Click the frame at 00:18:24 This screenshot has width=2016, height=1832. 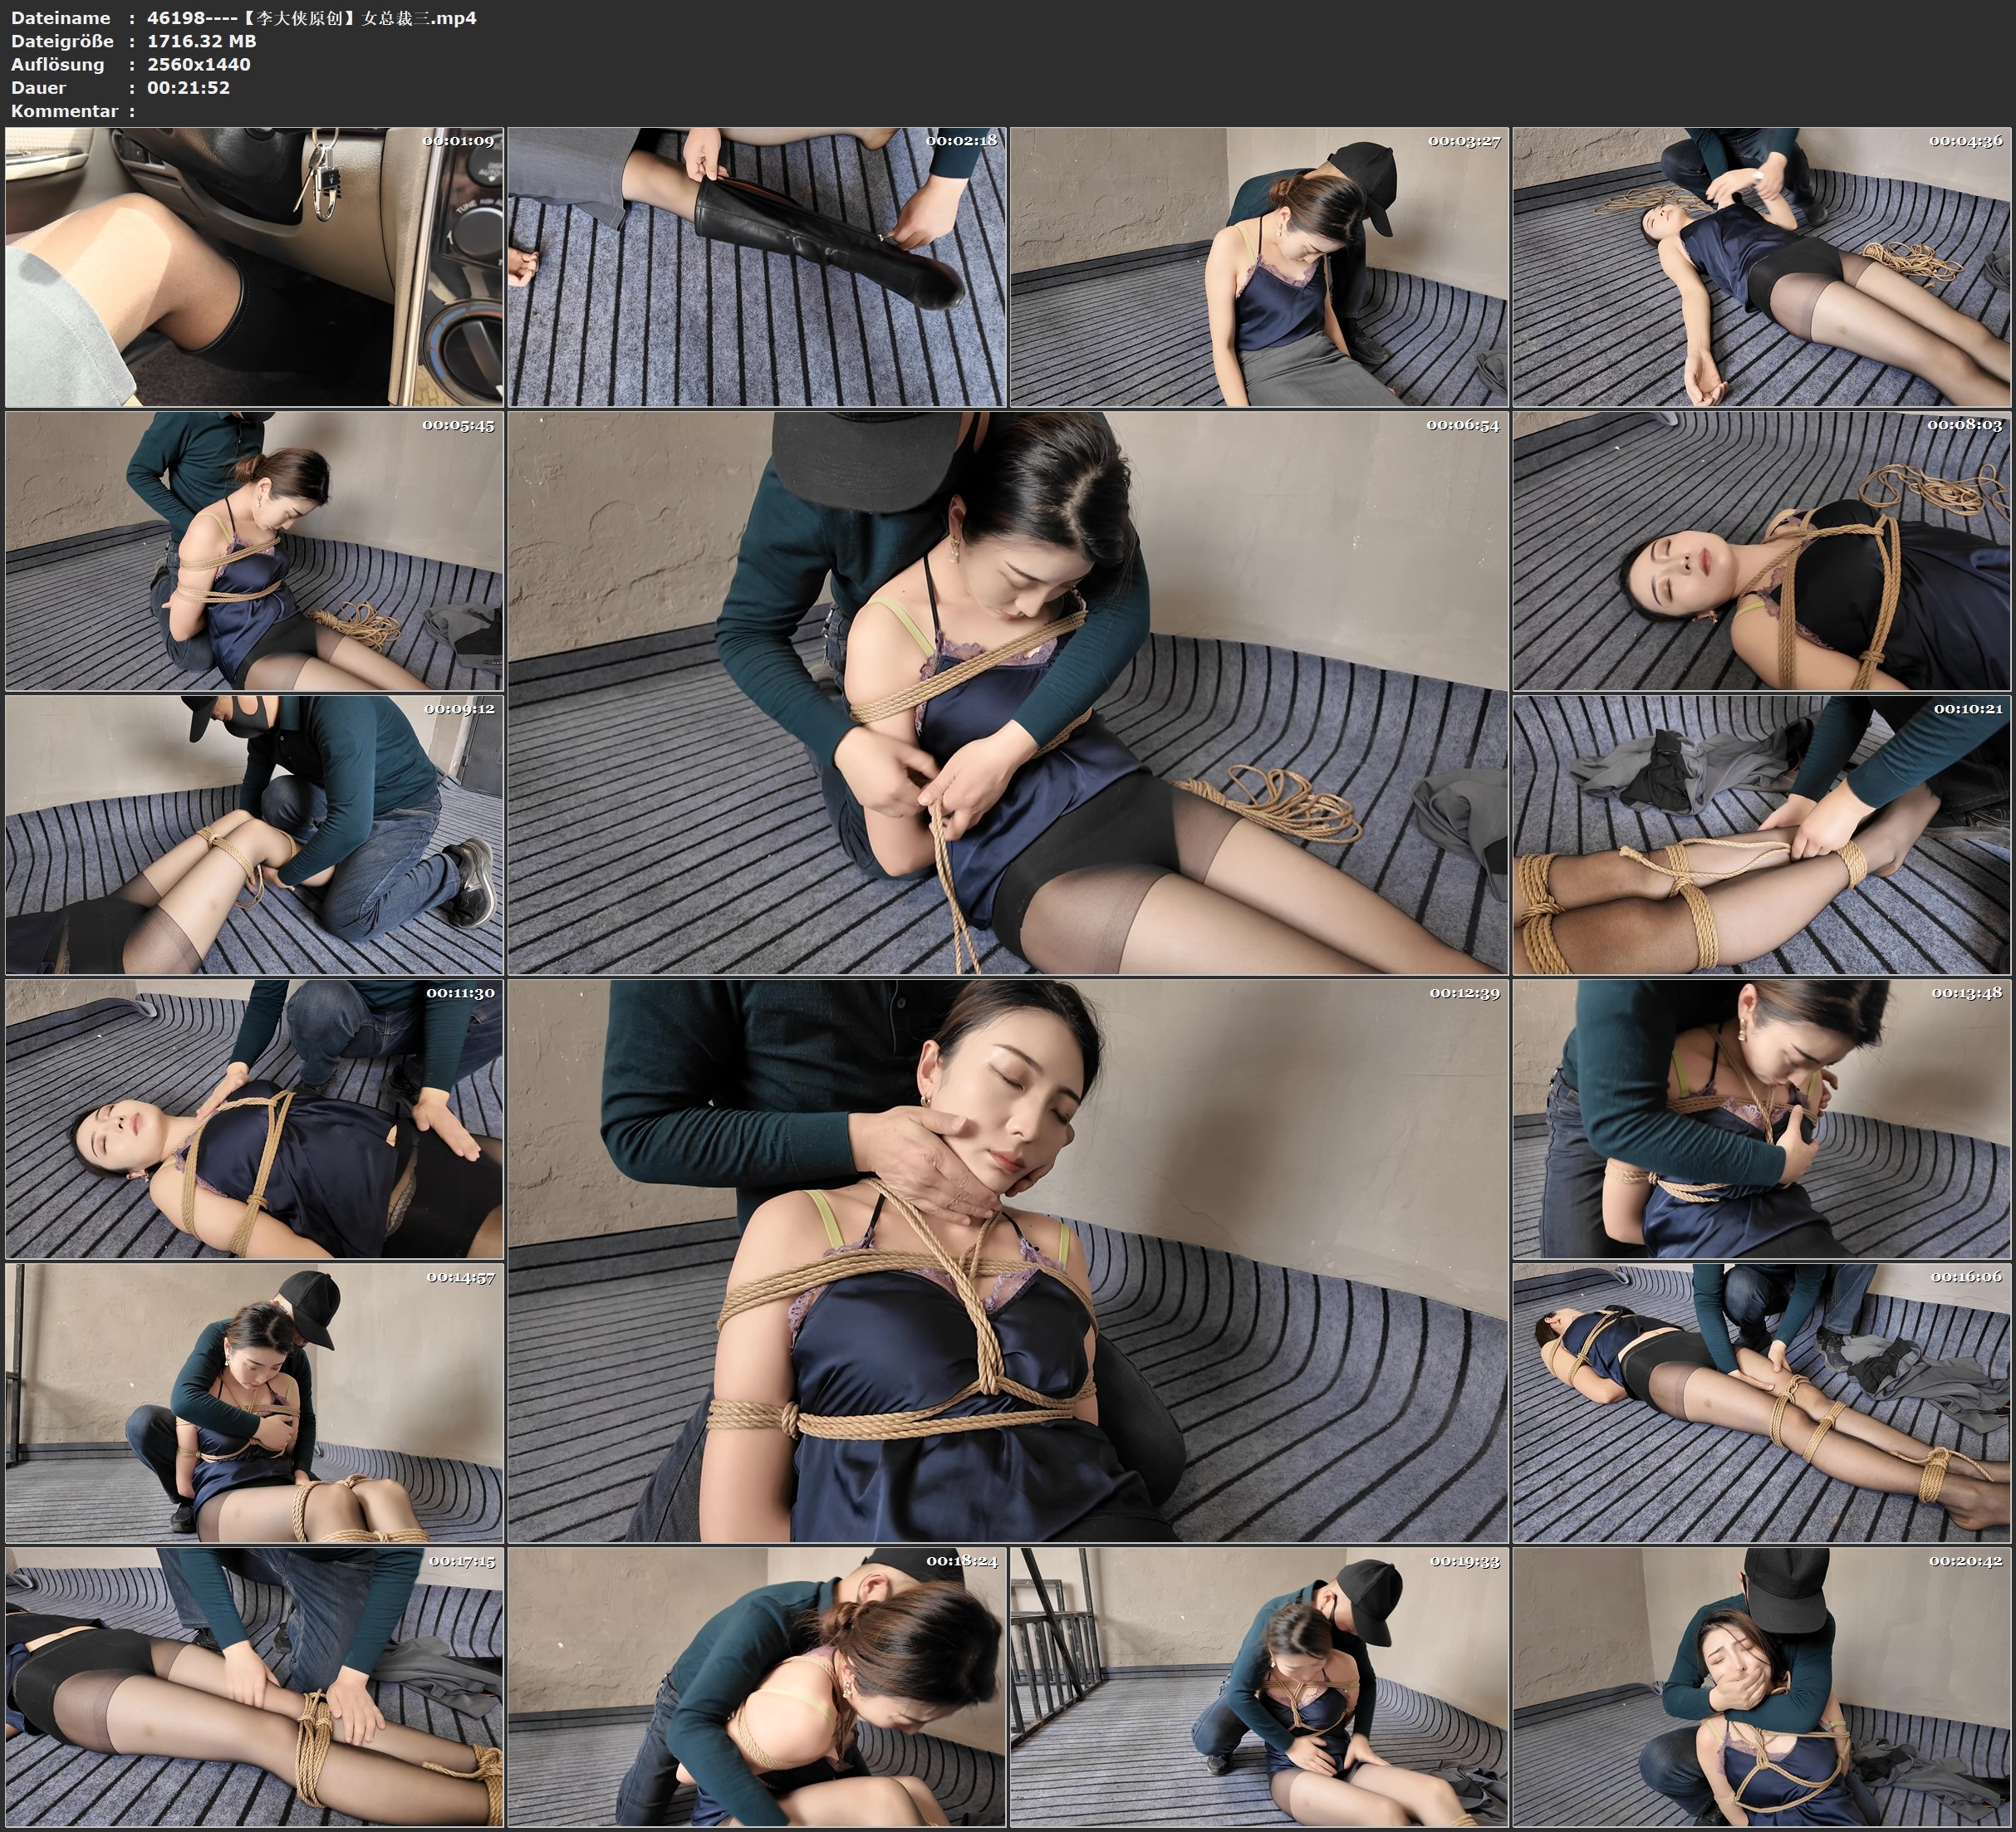757,1687
